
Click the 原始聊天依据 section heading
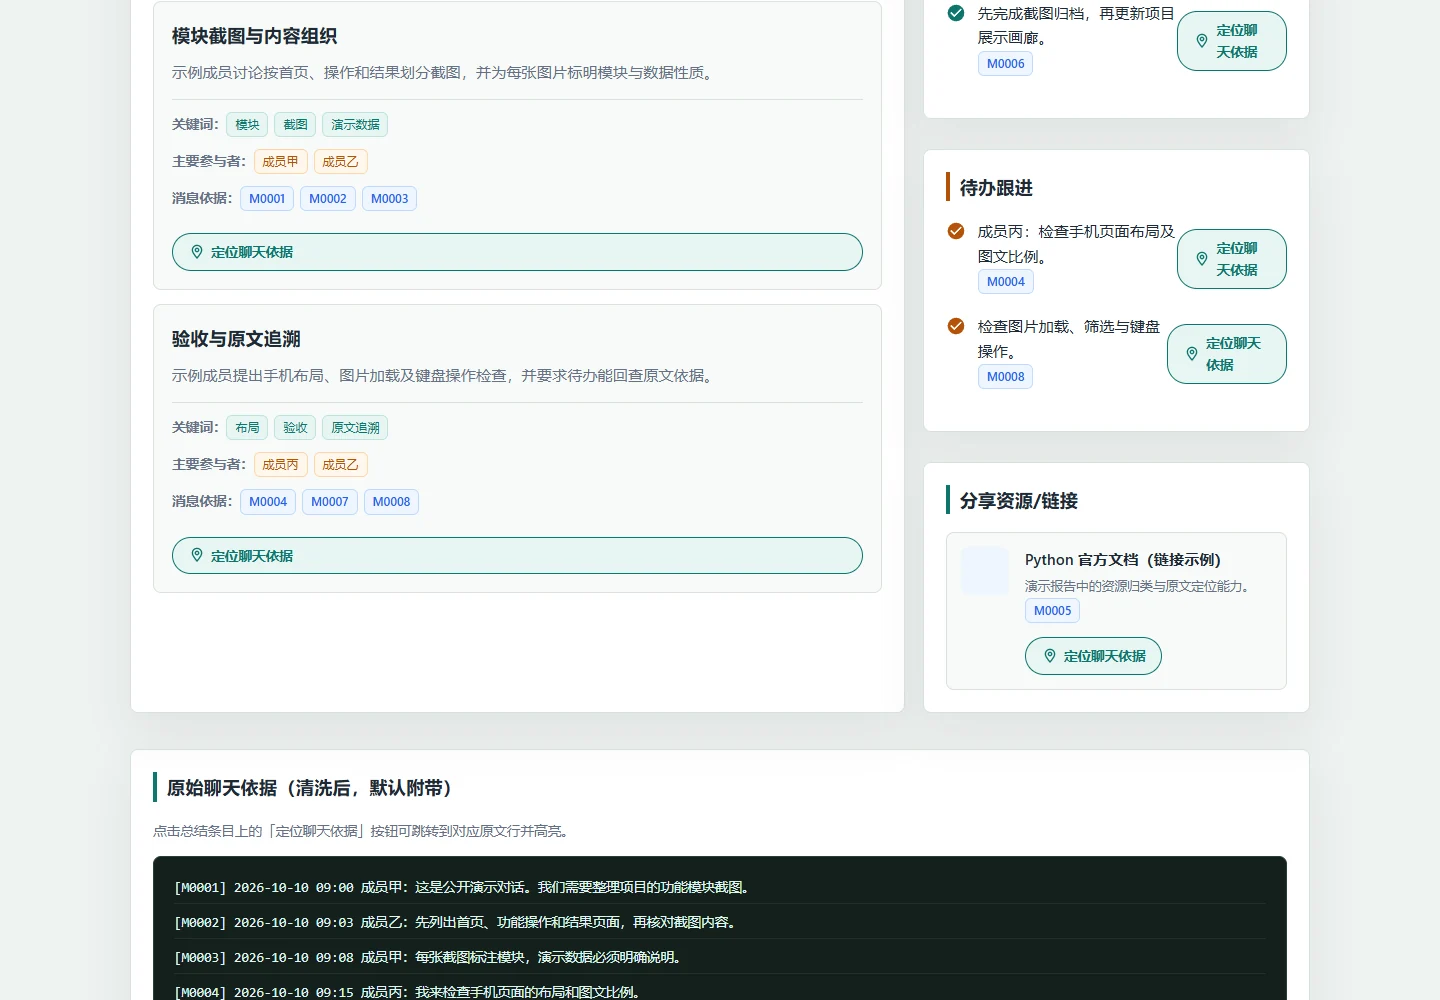(x=309, y=788)
